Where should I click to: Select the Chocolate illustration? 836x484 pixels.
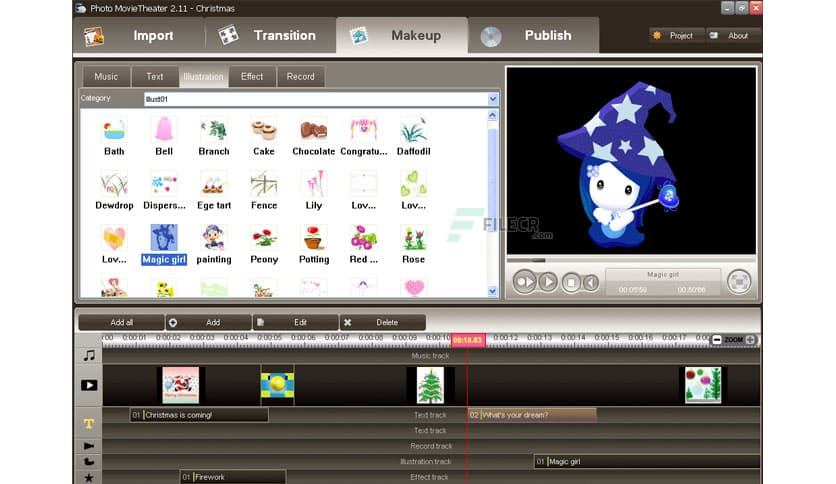(314, 131)
